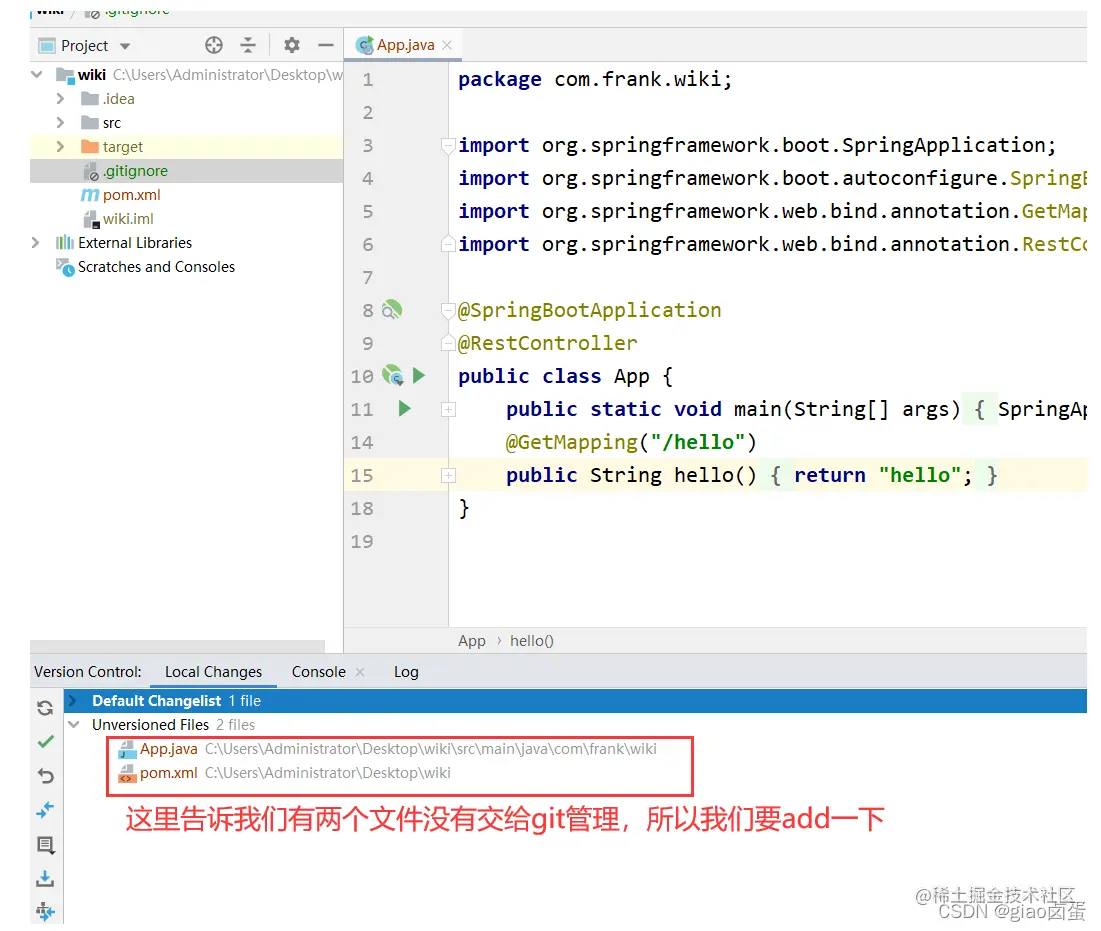Screen dimensions: 1101x931
Task: Expand External Libraries node
Action: [35, 243]
